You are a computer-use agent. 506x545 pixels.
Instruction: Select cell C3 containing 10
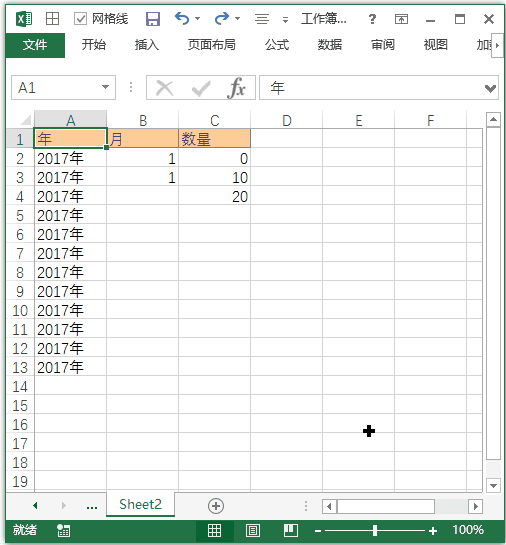click(215, 177)
